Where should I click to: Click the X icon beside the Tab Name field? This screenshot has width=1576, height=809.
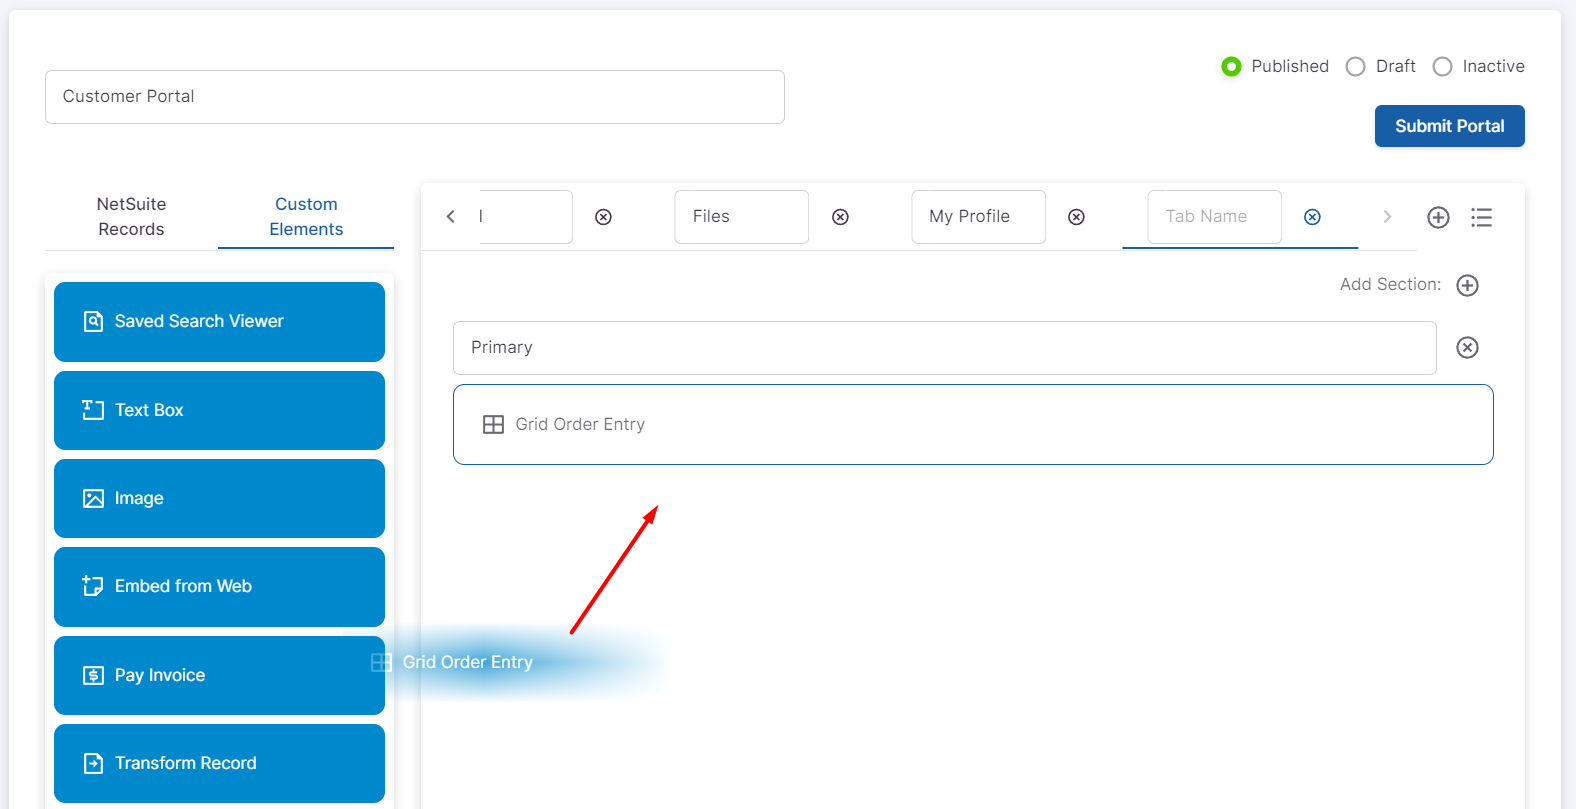coord(1312,217)
